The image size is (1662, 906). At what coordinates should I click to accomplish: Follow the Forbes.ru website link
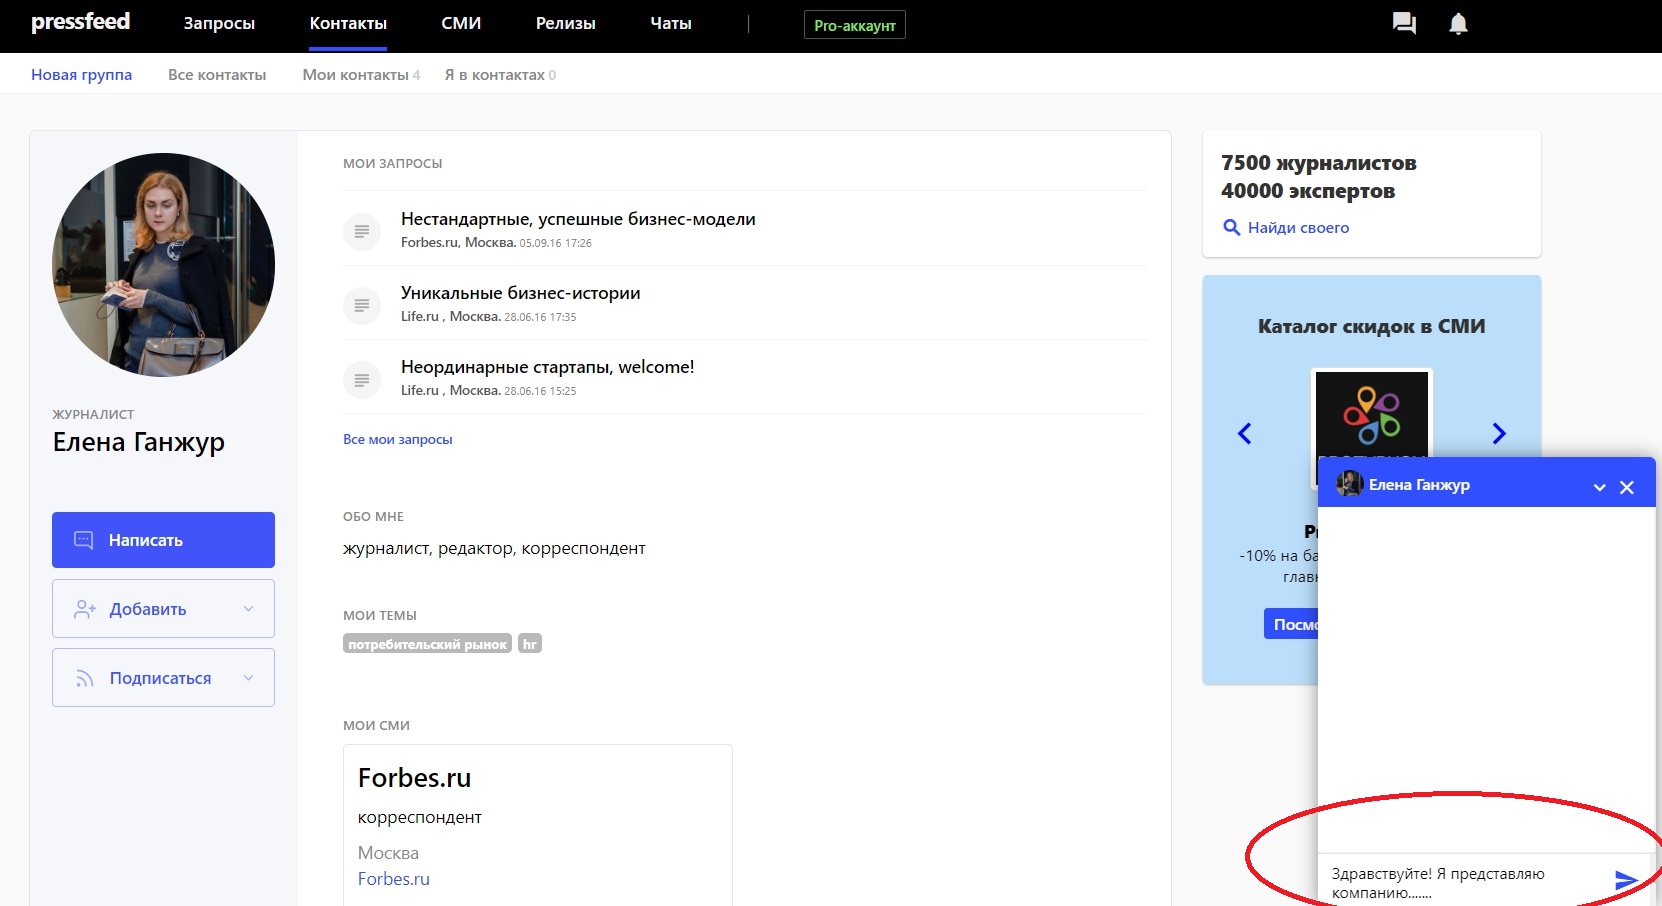tap(393, 879)
